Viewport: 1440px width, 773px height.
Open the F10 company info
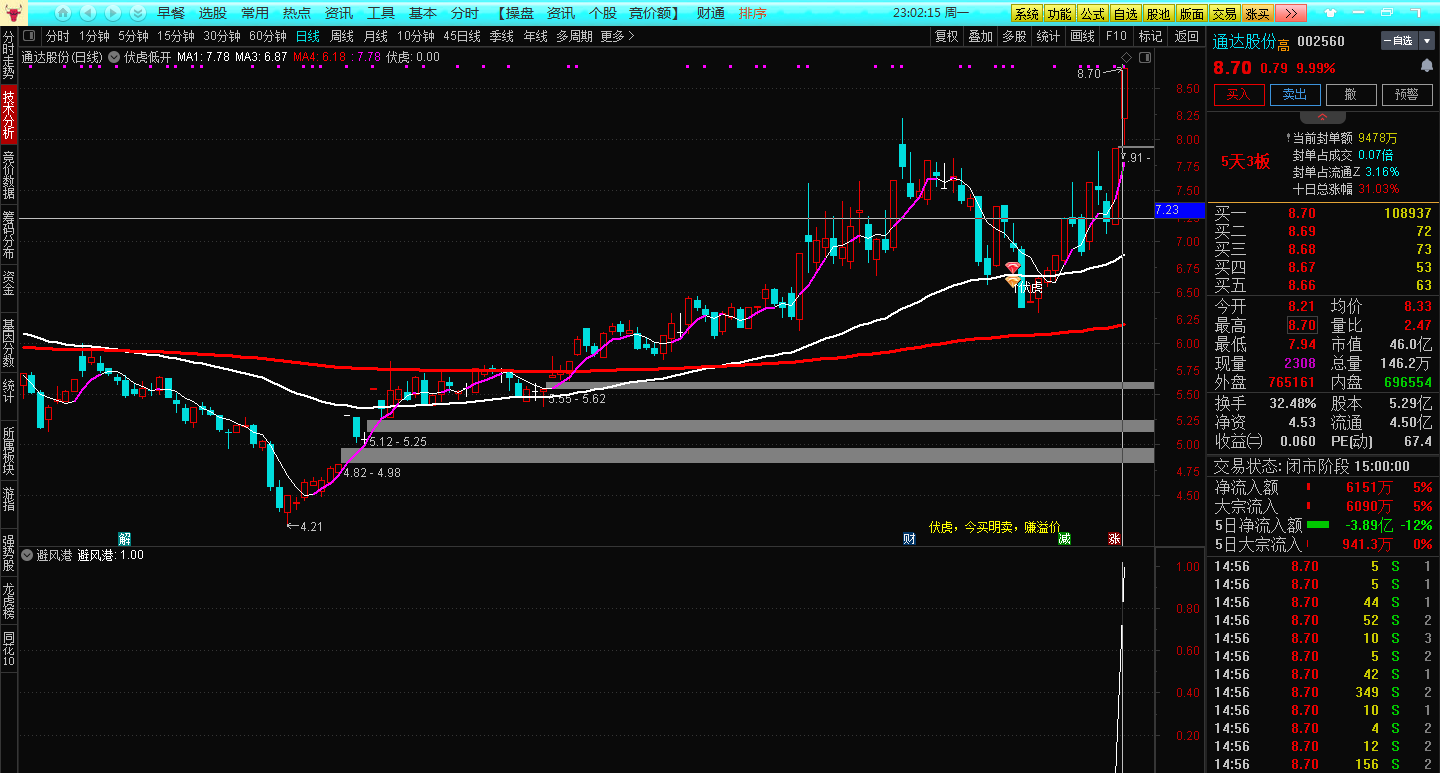(1116, 36)
